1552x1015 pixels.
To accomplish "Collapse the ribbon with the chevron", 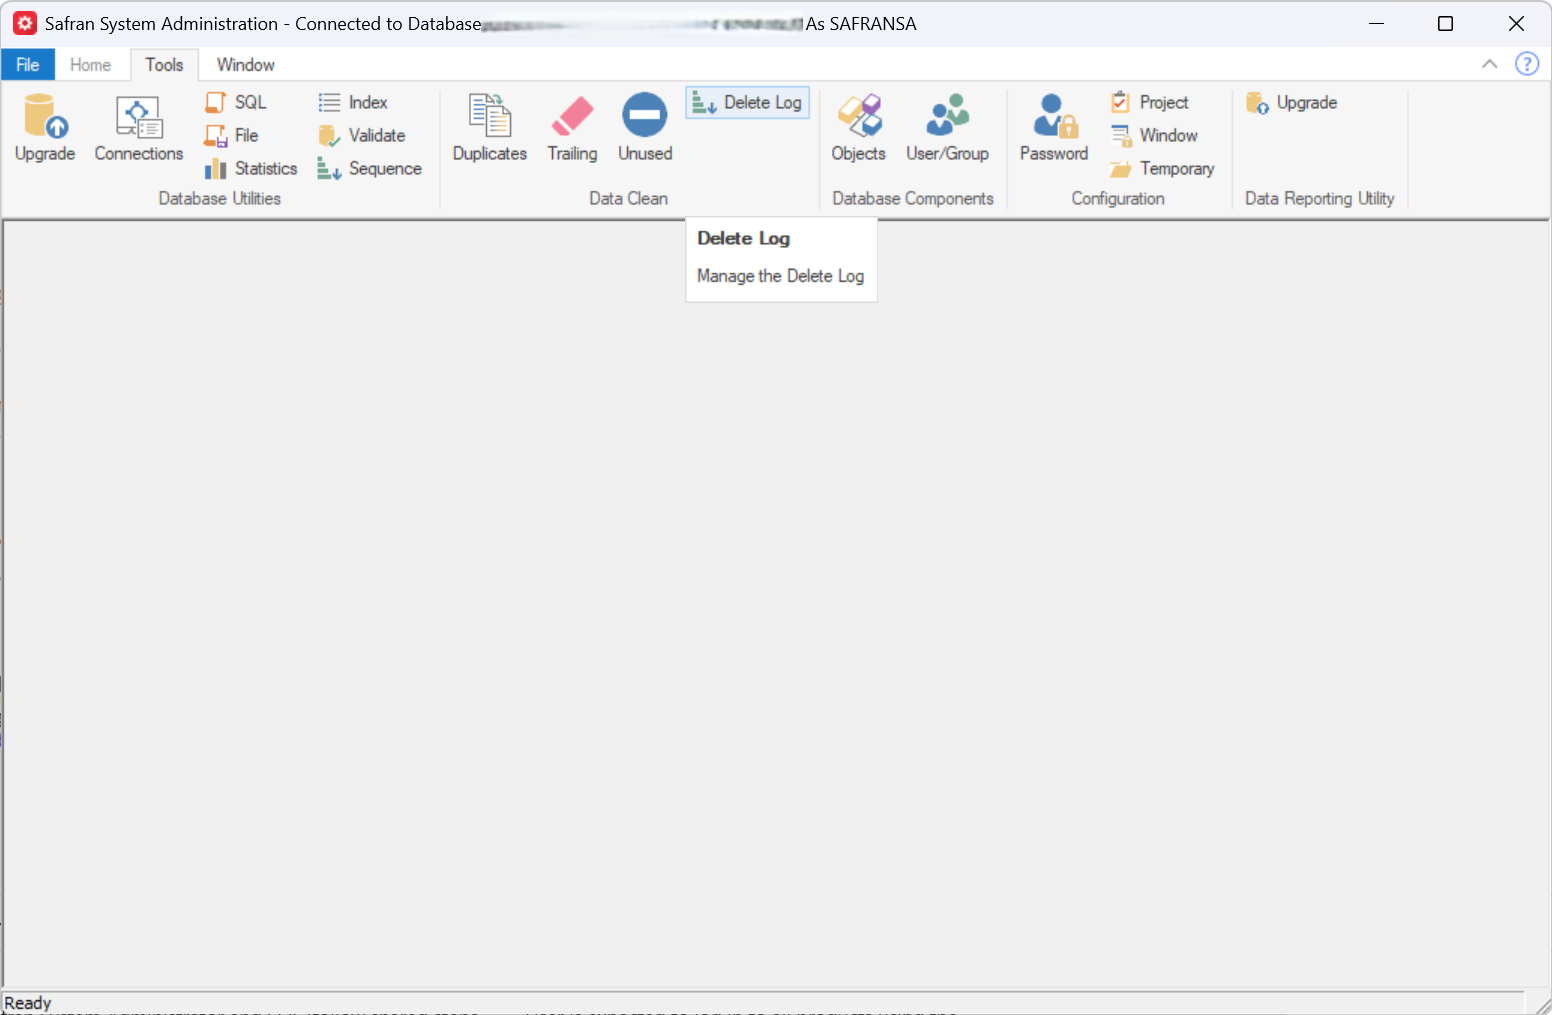I will click(1489, 63).
